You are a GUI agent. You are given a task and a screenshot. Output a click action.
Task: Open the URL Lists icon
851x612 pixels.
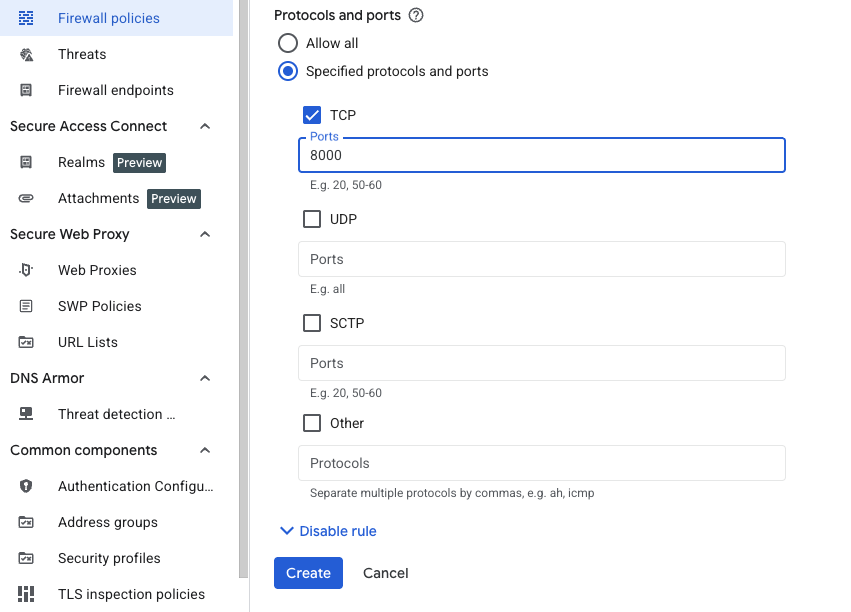coord(25,342)
